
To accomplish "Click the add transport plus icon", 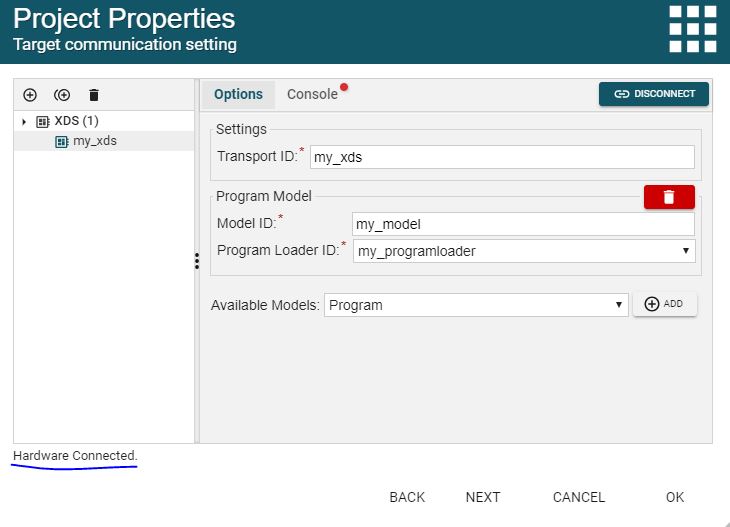I will (x=30, y=95).
